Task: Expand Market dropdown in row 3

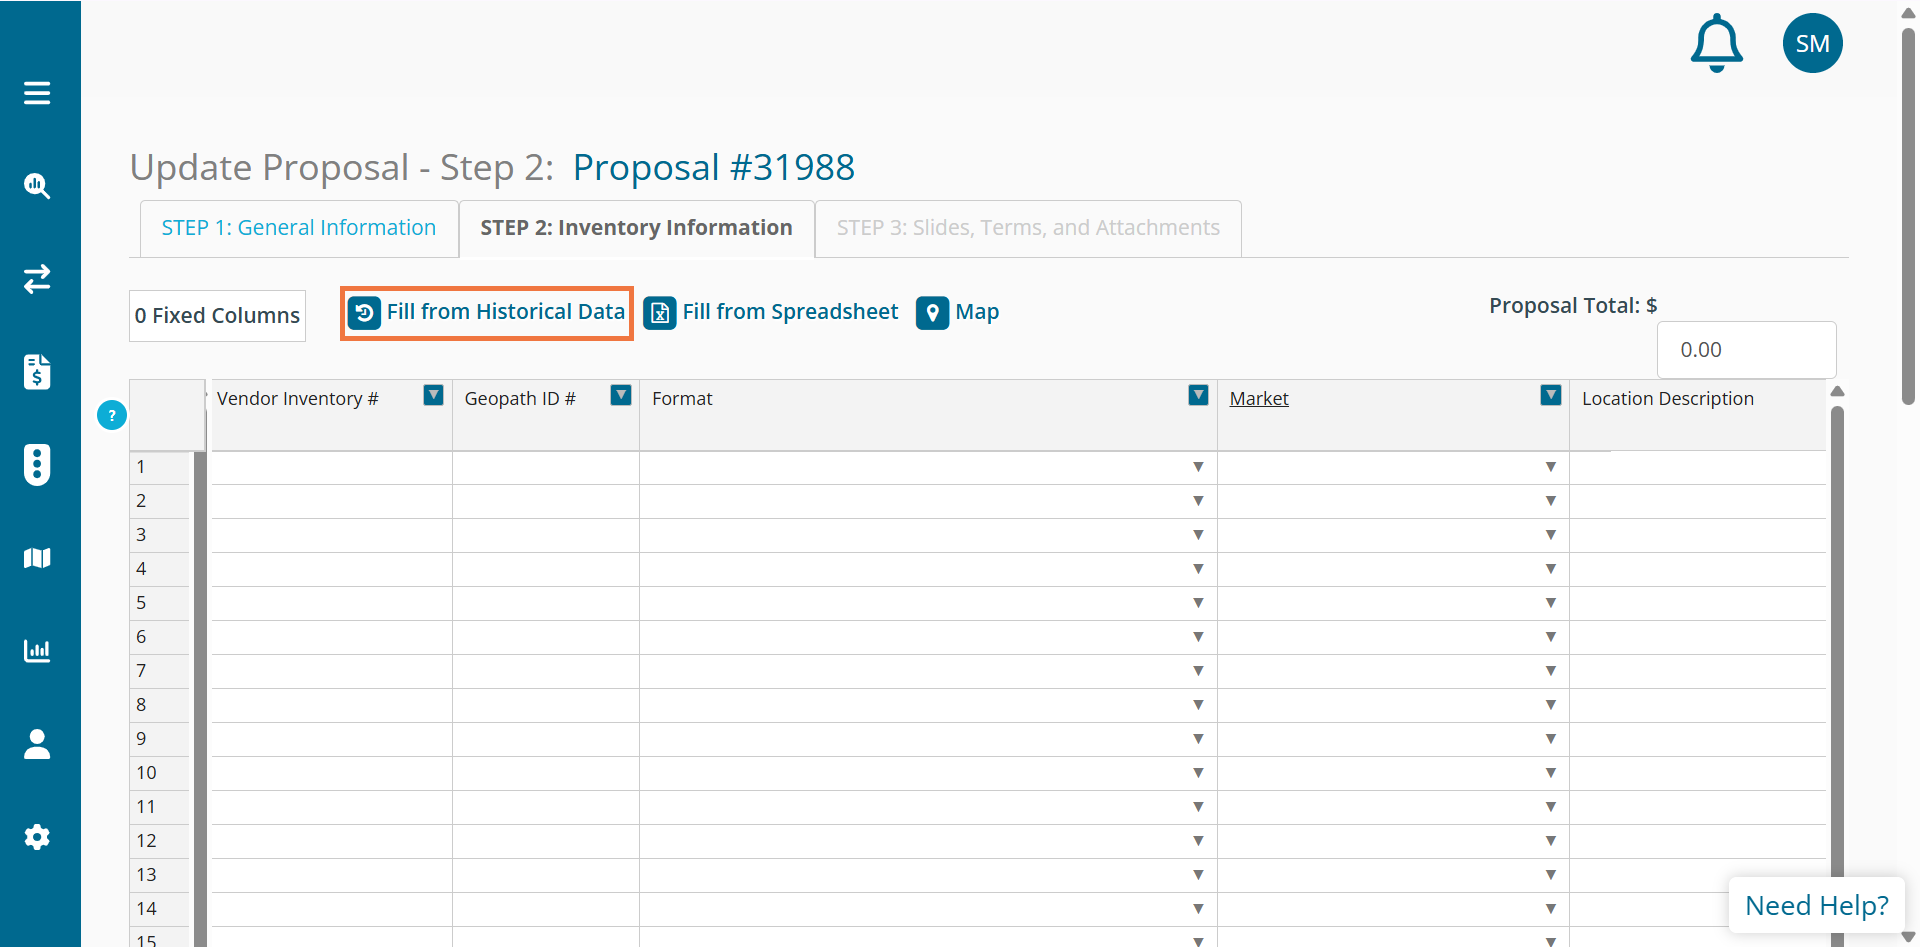Action: pyautogui.click(x=1550, y=535)
